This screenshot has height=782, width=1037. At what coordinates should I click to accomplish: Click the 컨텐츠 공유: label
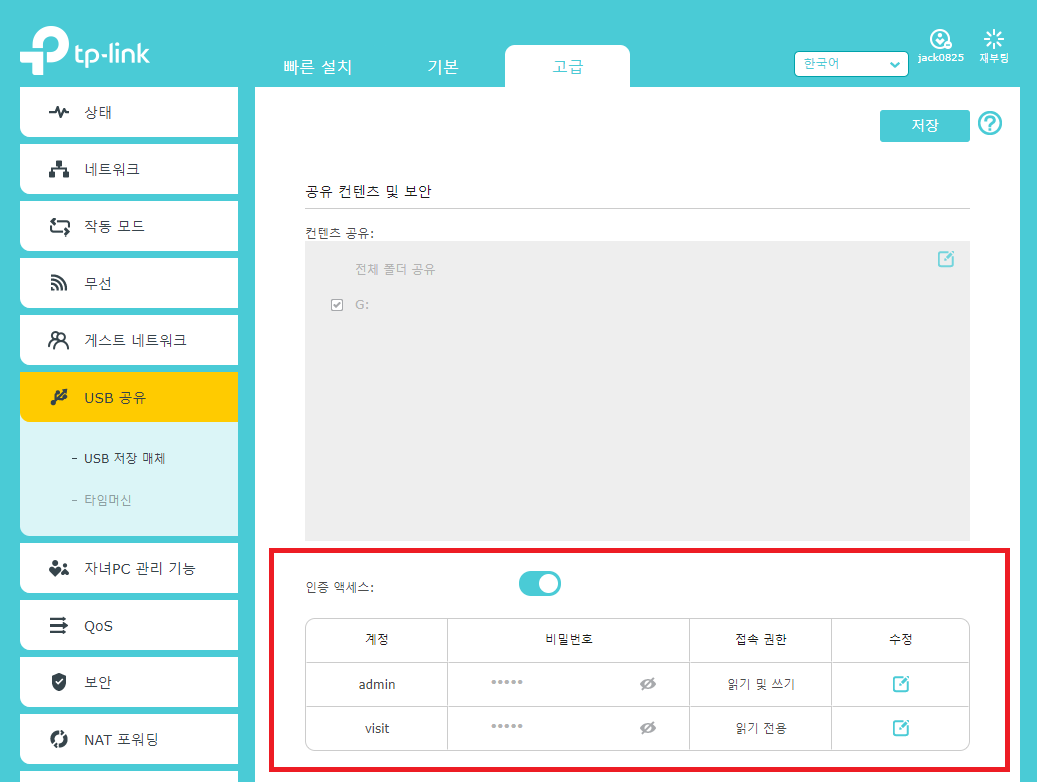(339, 233)
